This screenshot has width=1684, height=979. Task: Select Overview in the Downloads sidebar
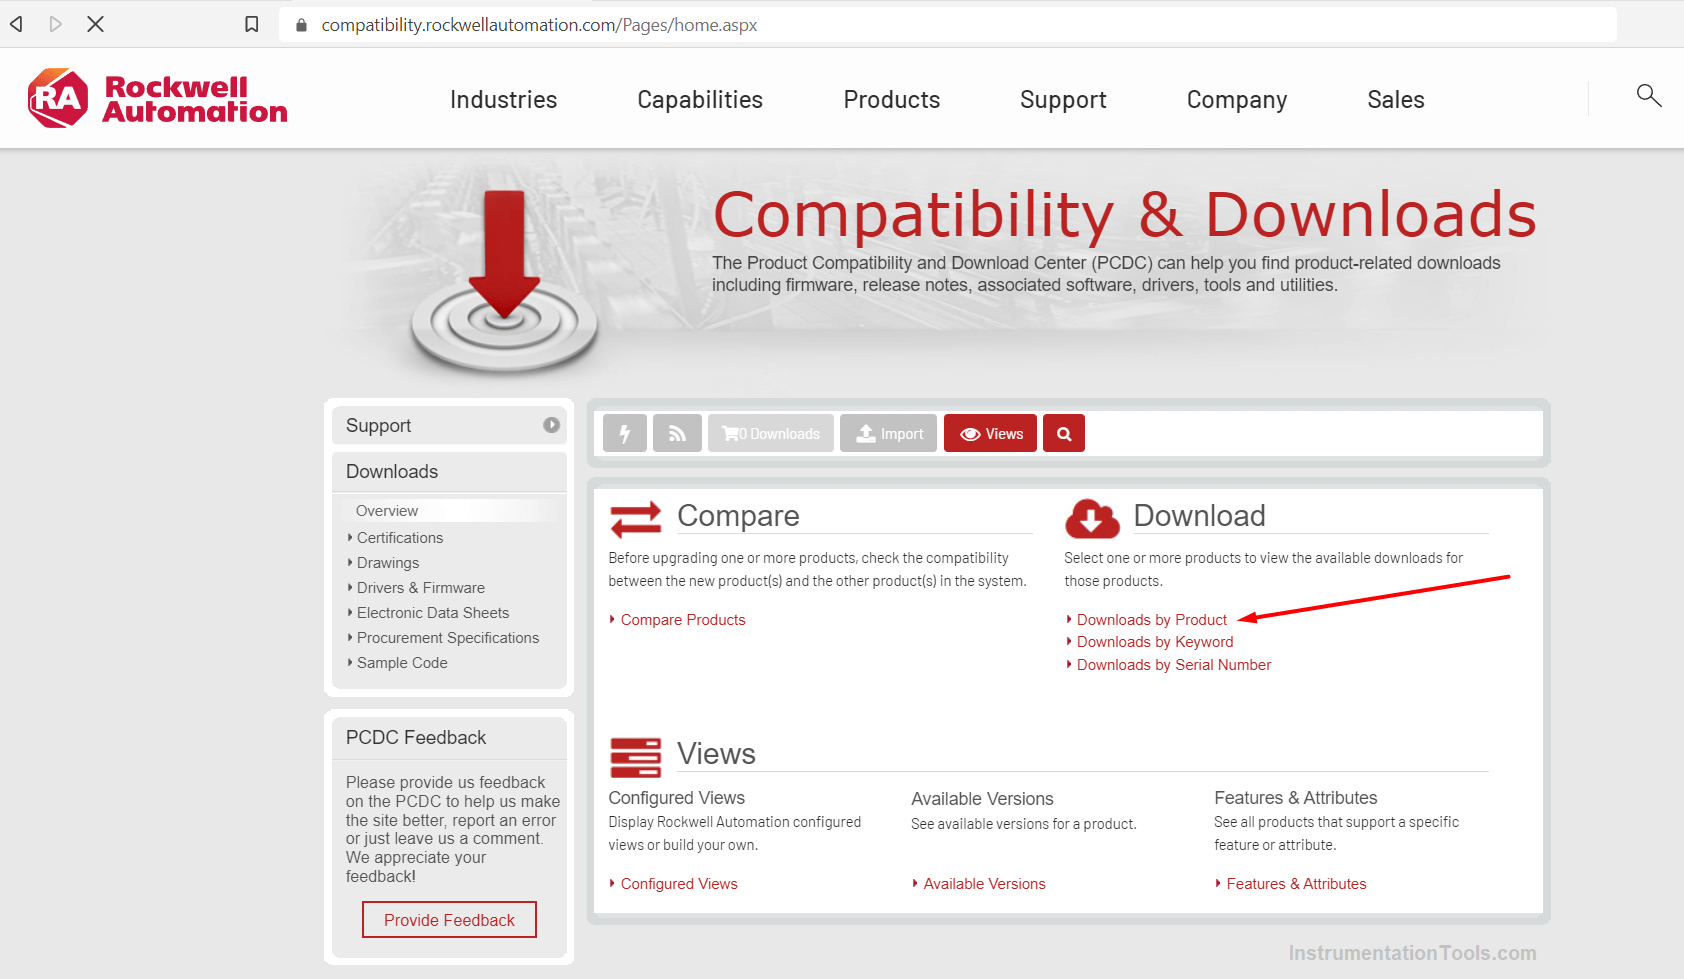387,510
